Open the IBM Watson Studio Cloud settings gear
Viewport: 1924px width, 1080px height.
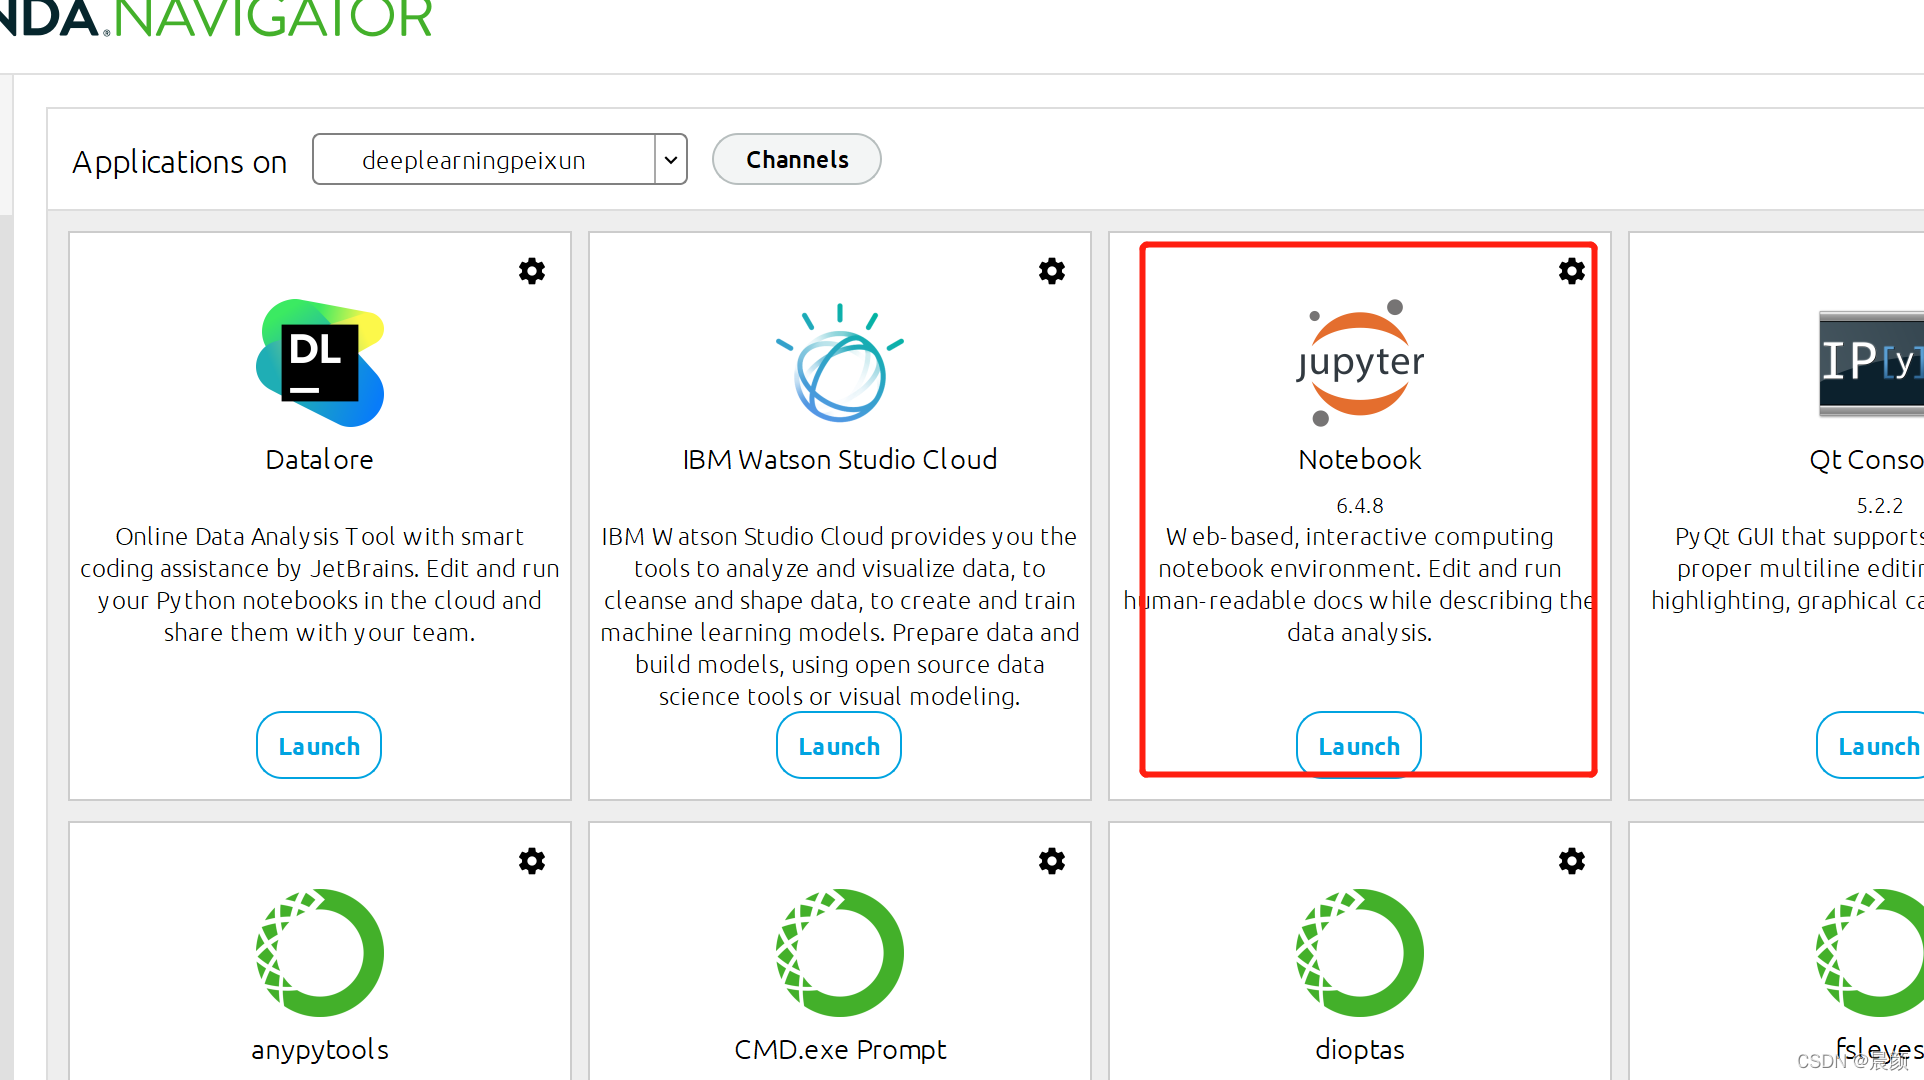tap(1052, 271)
